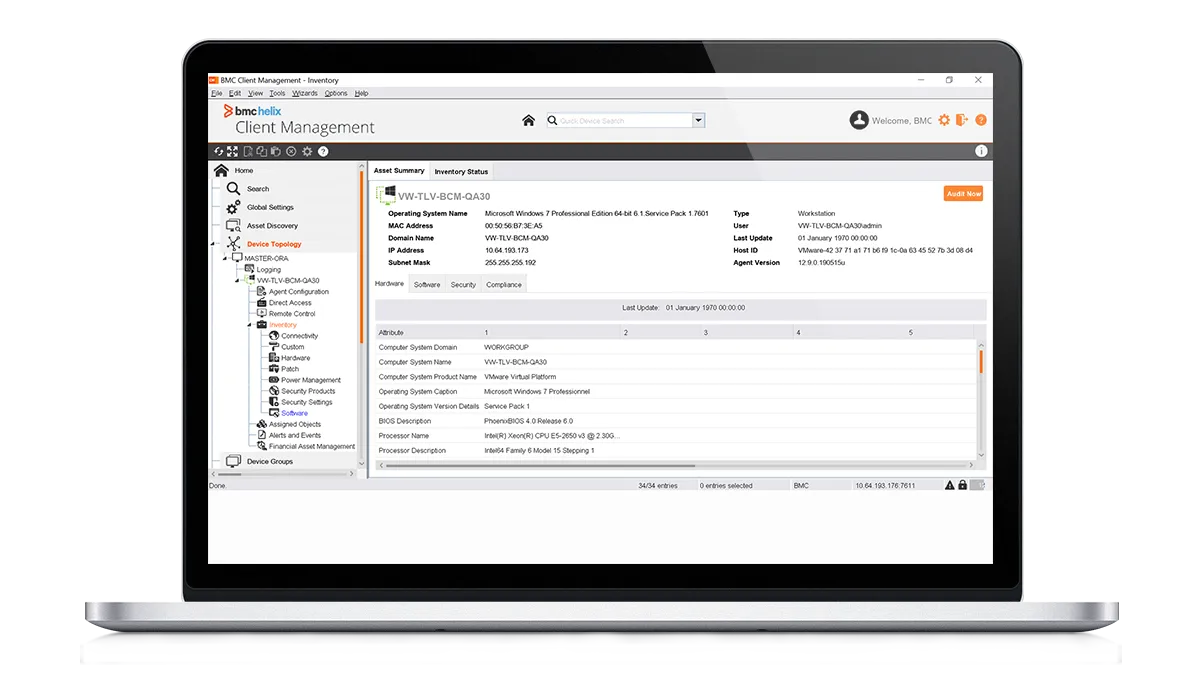The height and width of the screenshot is (690, 1200).
Task: Click the circled X delete toolbar icon
Action: [291, 151]
